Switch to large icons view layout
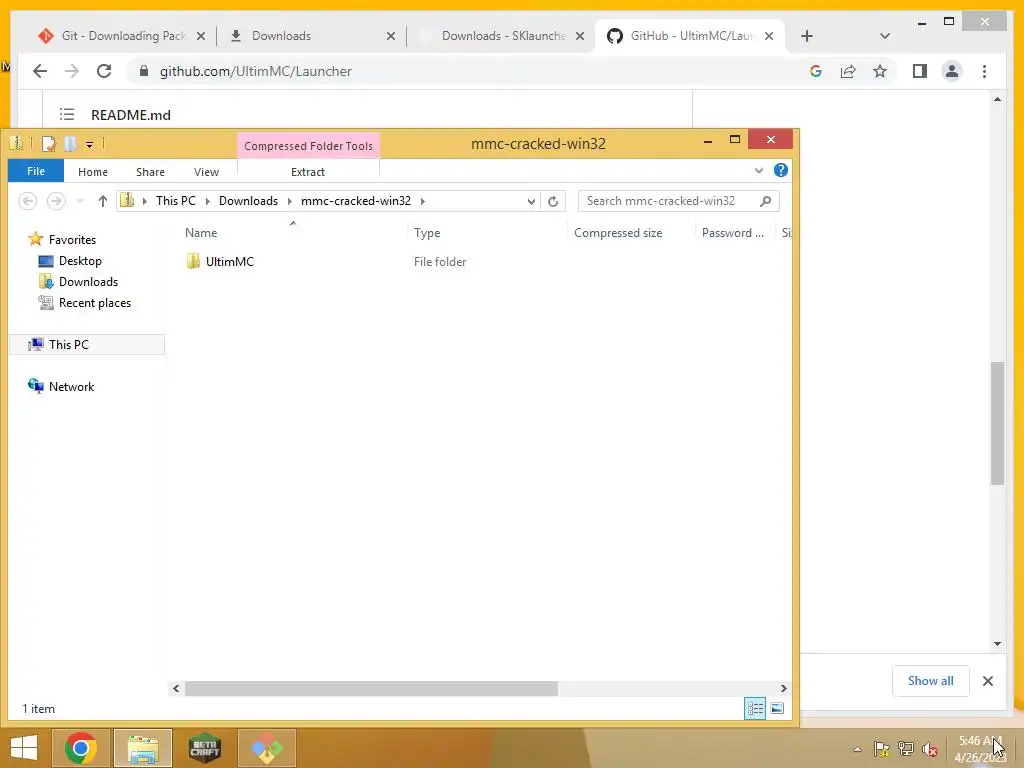 point(777,709)
